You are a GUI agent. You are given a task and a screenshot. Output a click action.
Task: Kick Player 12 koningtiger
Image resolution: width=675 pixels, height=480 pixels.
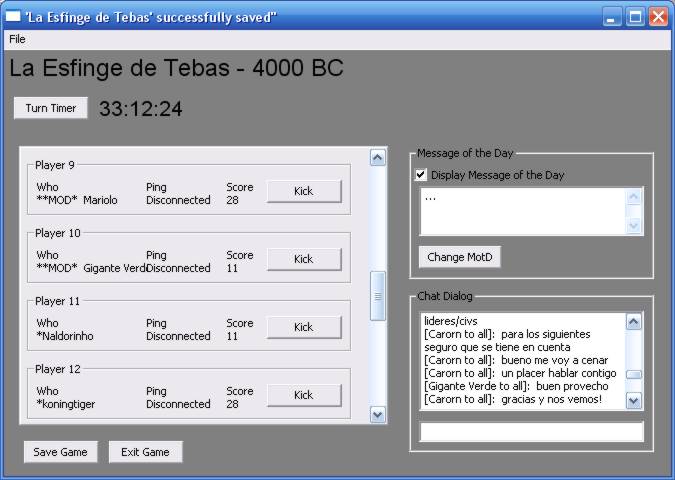click(304, 395)
